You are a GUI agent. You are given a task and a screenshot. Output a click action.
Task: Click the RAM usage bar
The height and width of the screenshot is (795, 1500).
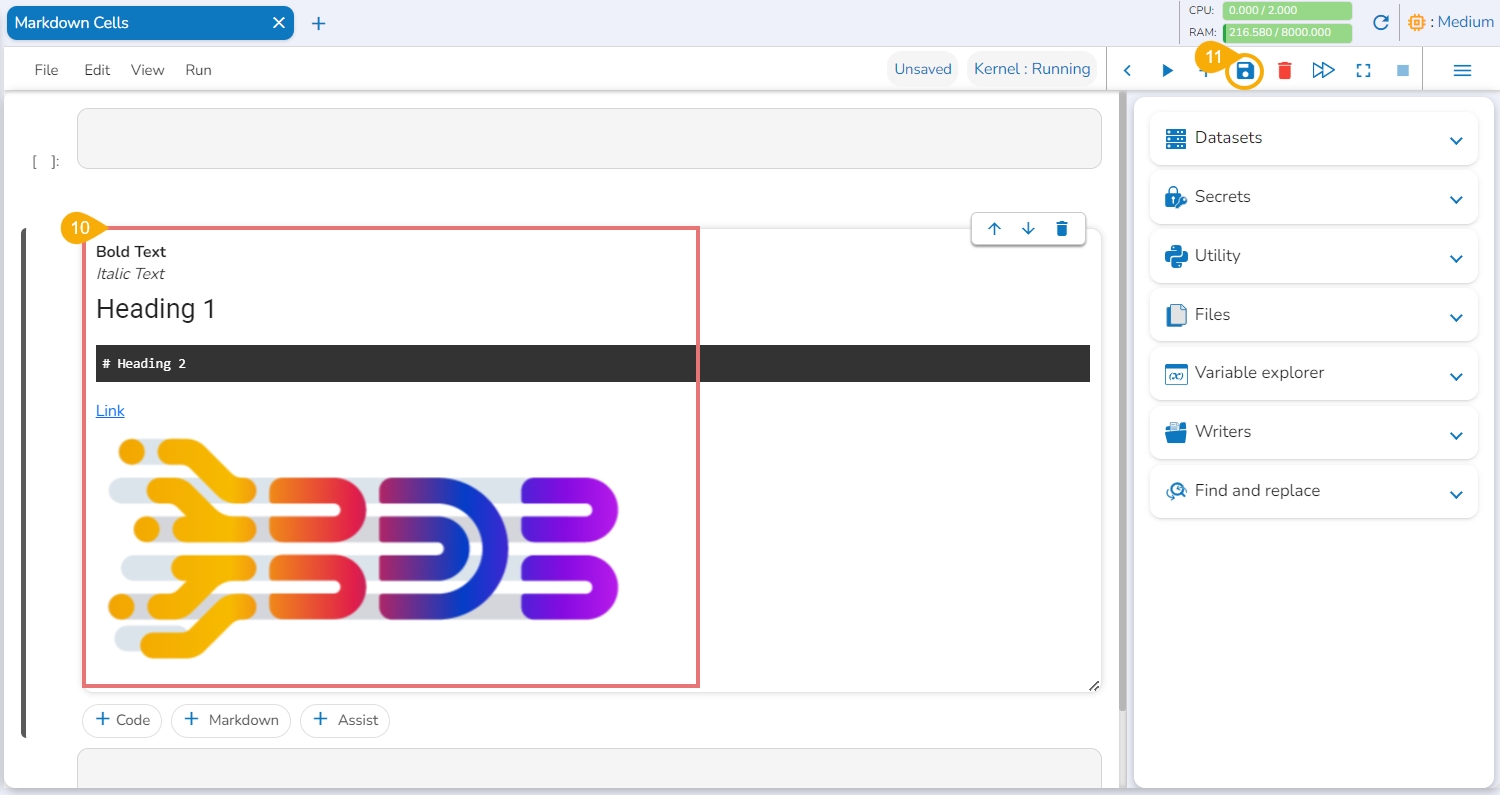(x=1287, y=33)
